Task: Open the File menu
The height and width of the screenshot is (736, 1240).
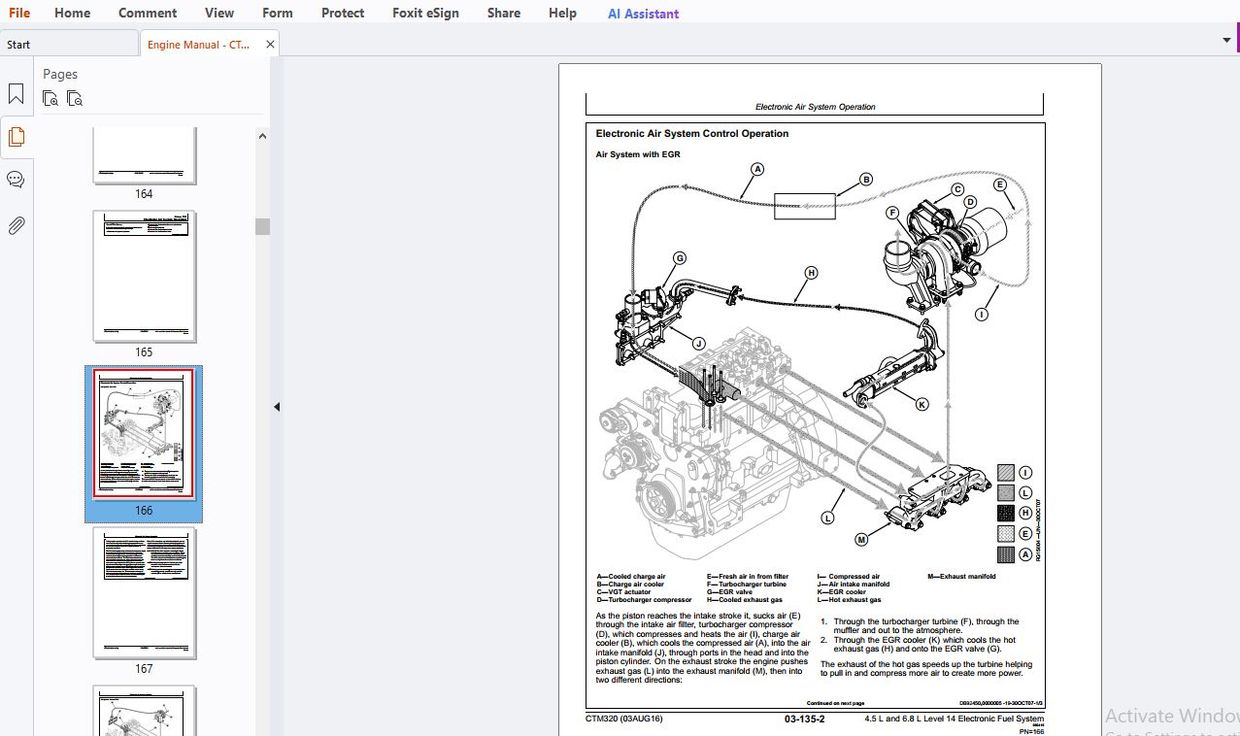Action: [x=19, y=13]
